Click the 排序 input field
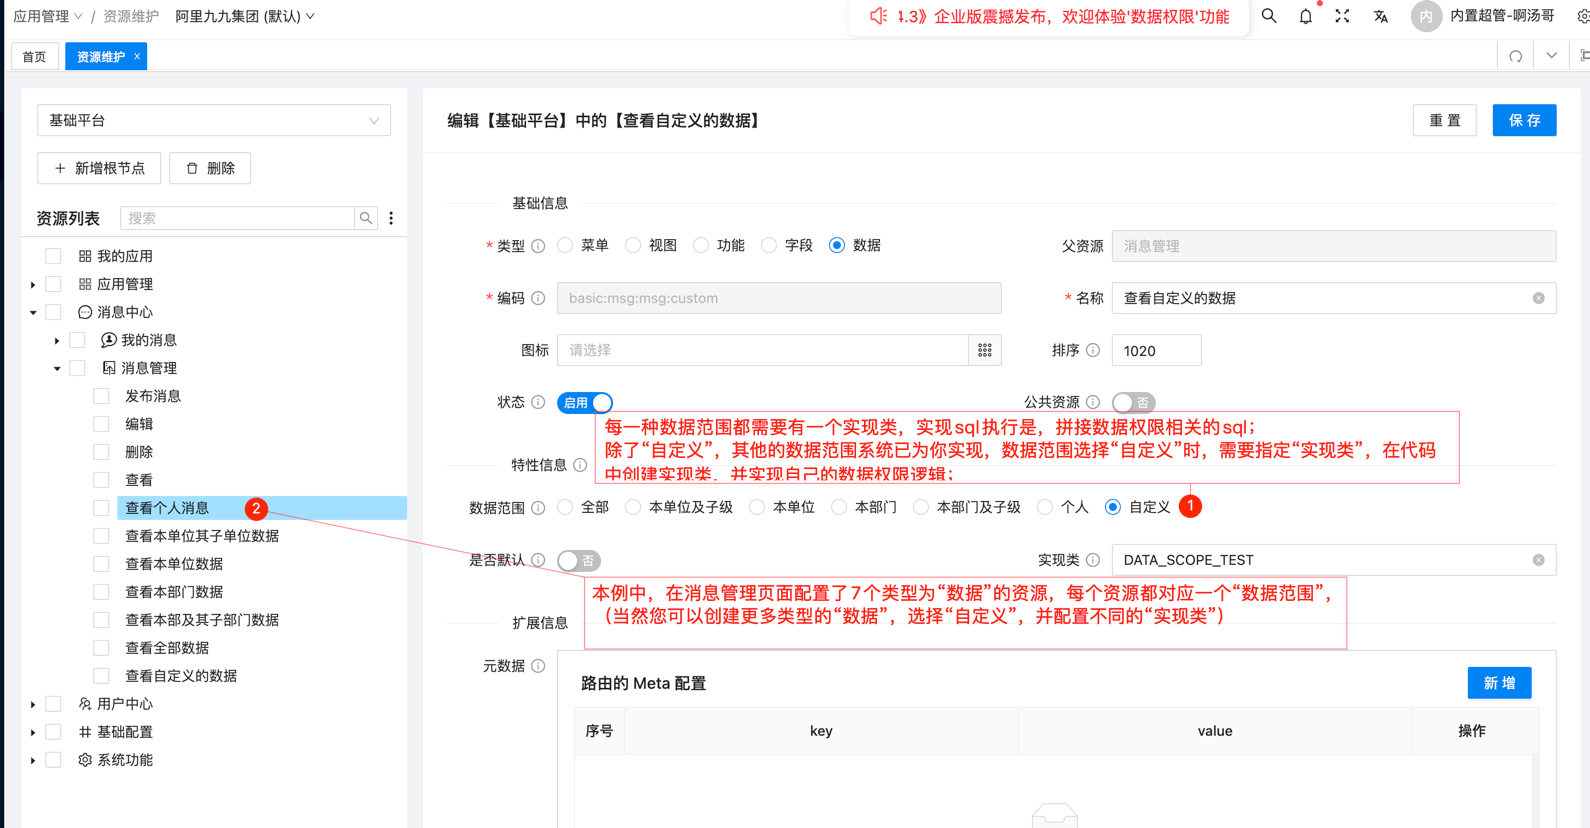 tap(1156, 350)
